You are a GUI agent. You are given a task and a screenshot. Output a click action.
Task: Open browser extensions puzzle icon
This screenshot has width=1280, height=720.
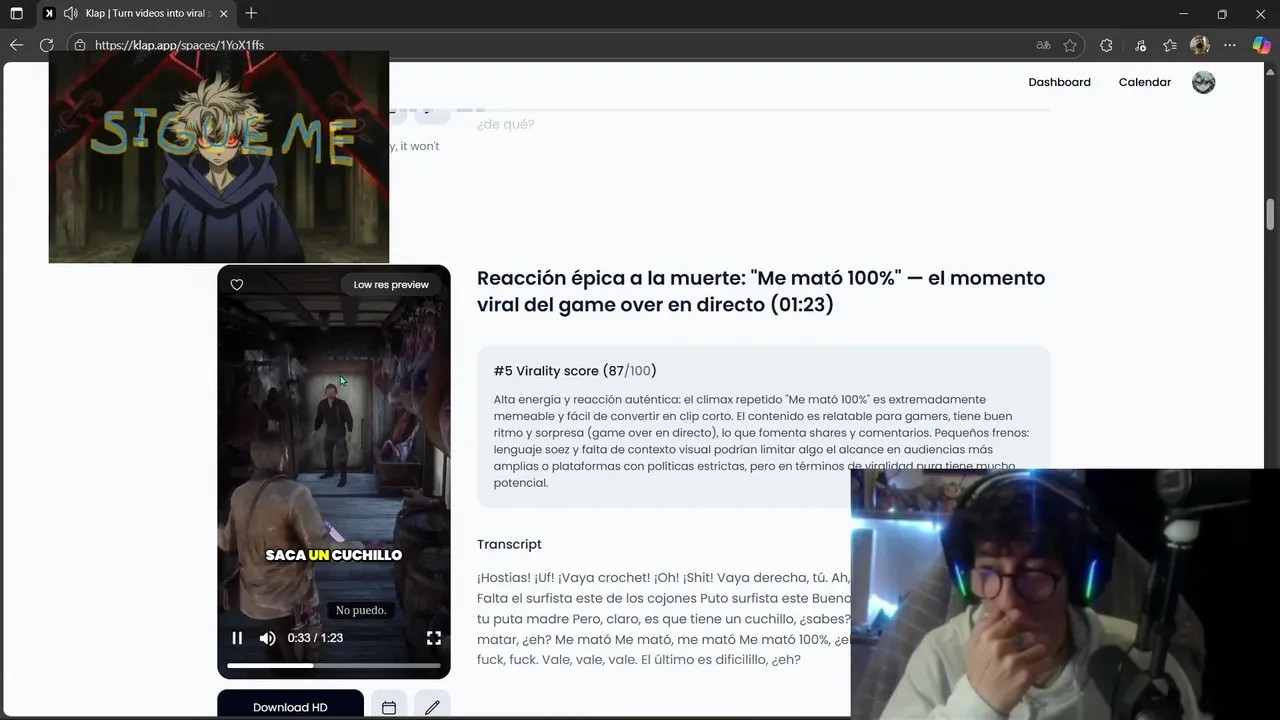pos(1106,45)
